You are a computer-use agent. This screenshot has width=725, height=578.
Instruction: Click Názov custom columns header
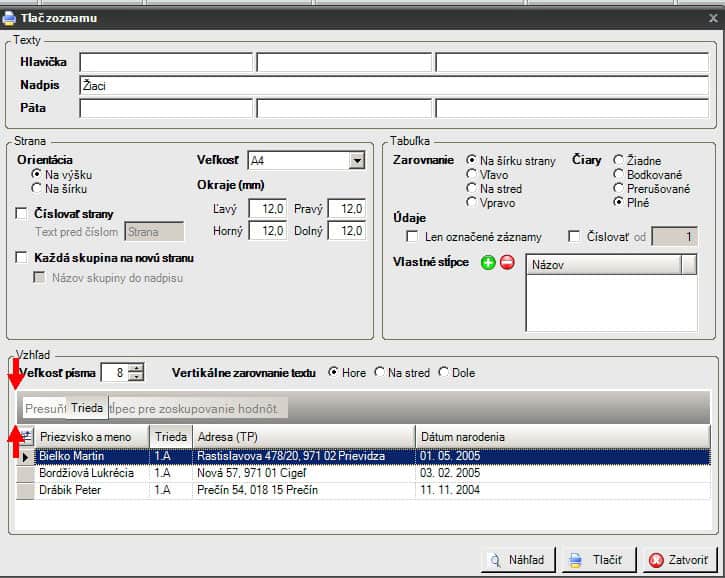coord(603,265)
